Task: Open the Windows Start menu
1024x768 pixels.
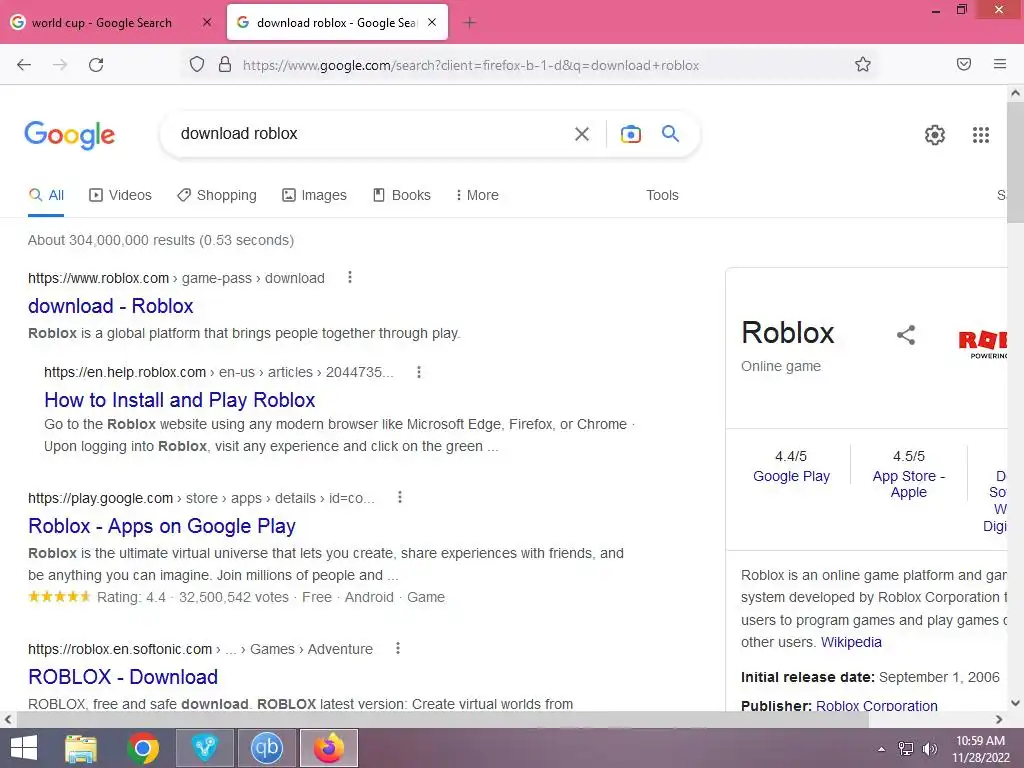Action: coord(24,748)
